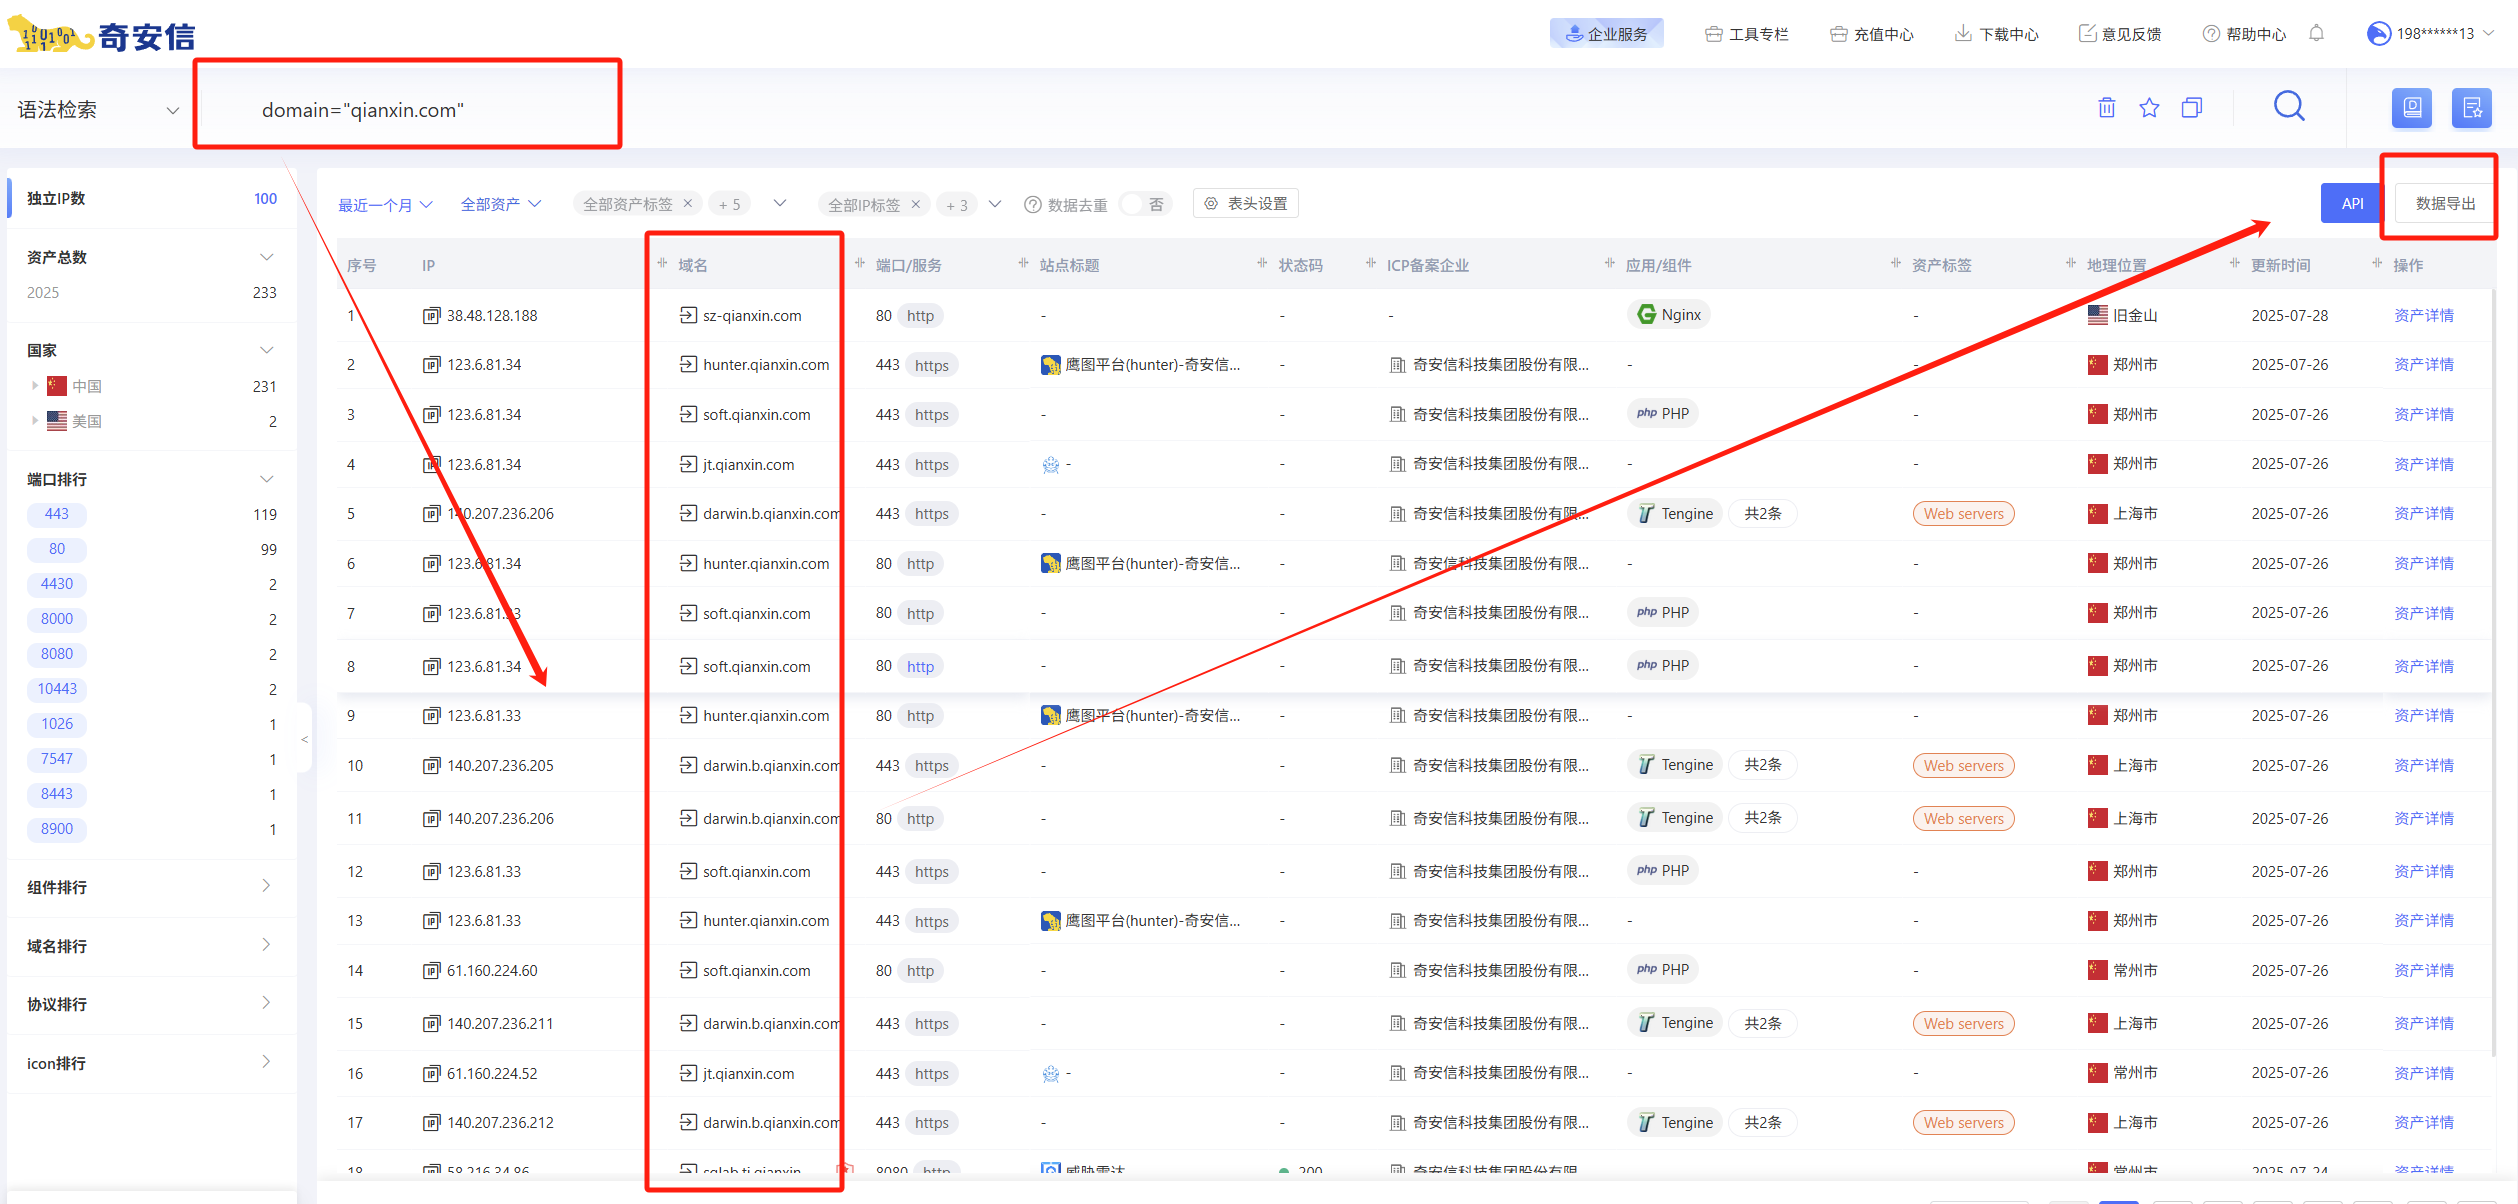2518x1204 pixels.
Task: Click the trash delete icon in search bar
Action: (x=2106, y=108)
